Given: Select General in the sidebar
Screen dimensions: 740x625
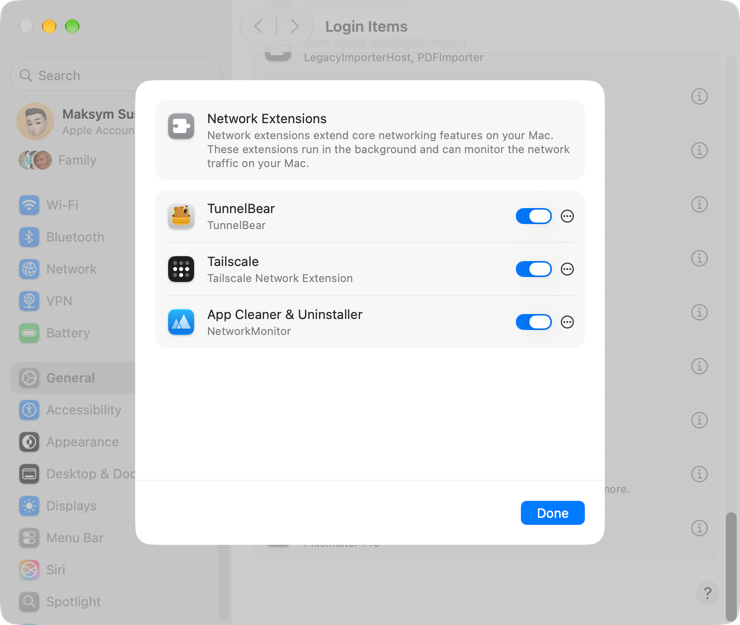Looking at the screenshot, I should coord(73,378).
